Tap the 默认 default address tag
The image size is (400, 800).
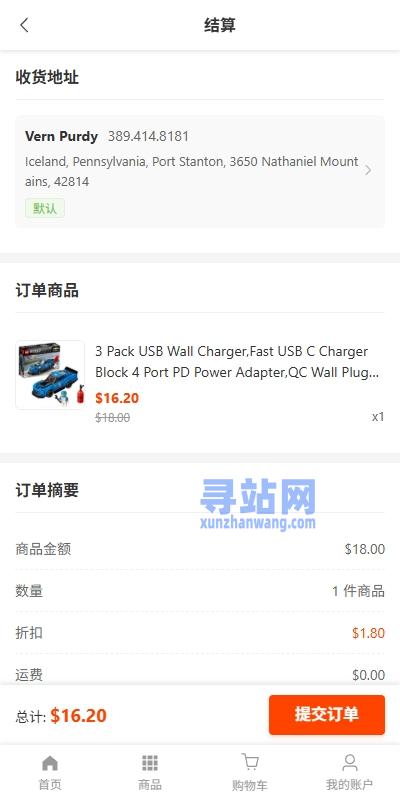click(x=45, y=208)
